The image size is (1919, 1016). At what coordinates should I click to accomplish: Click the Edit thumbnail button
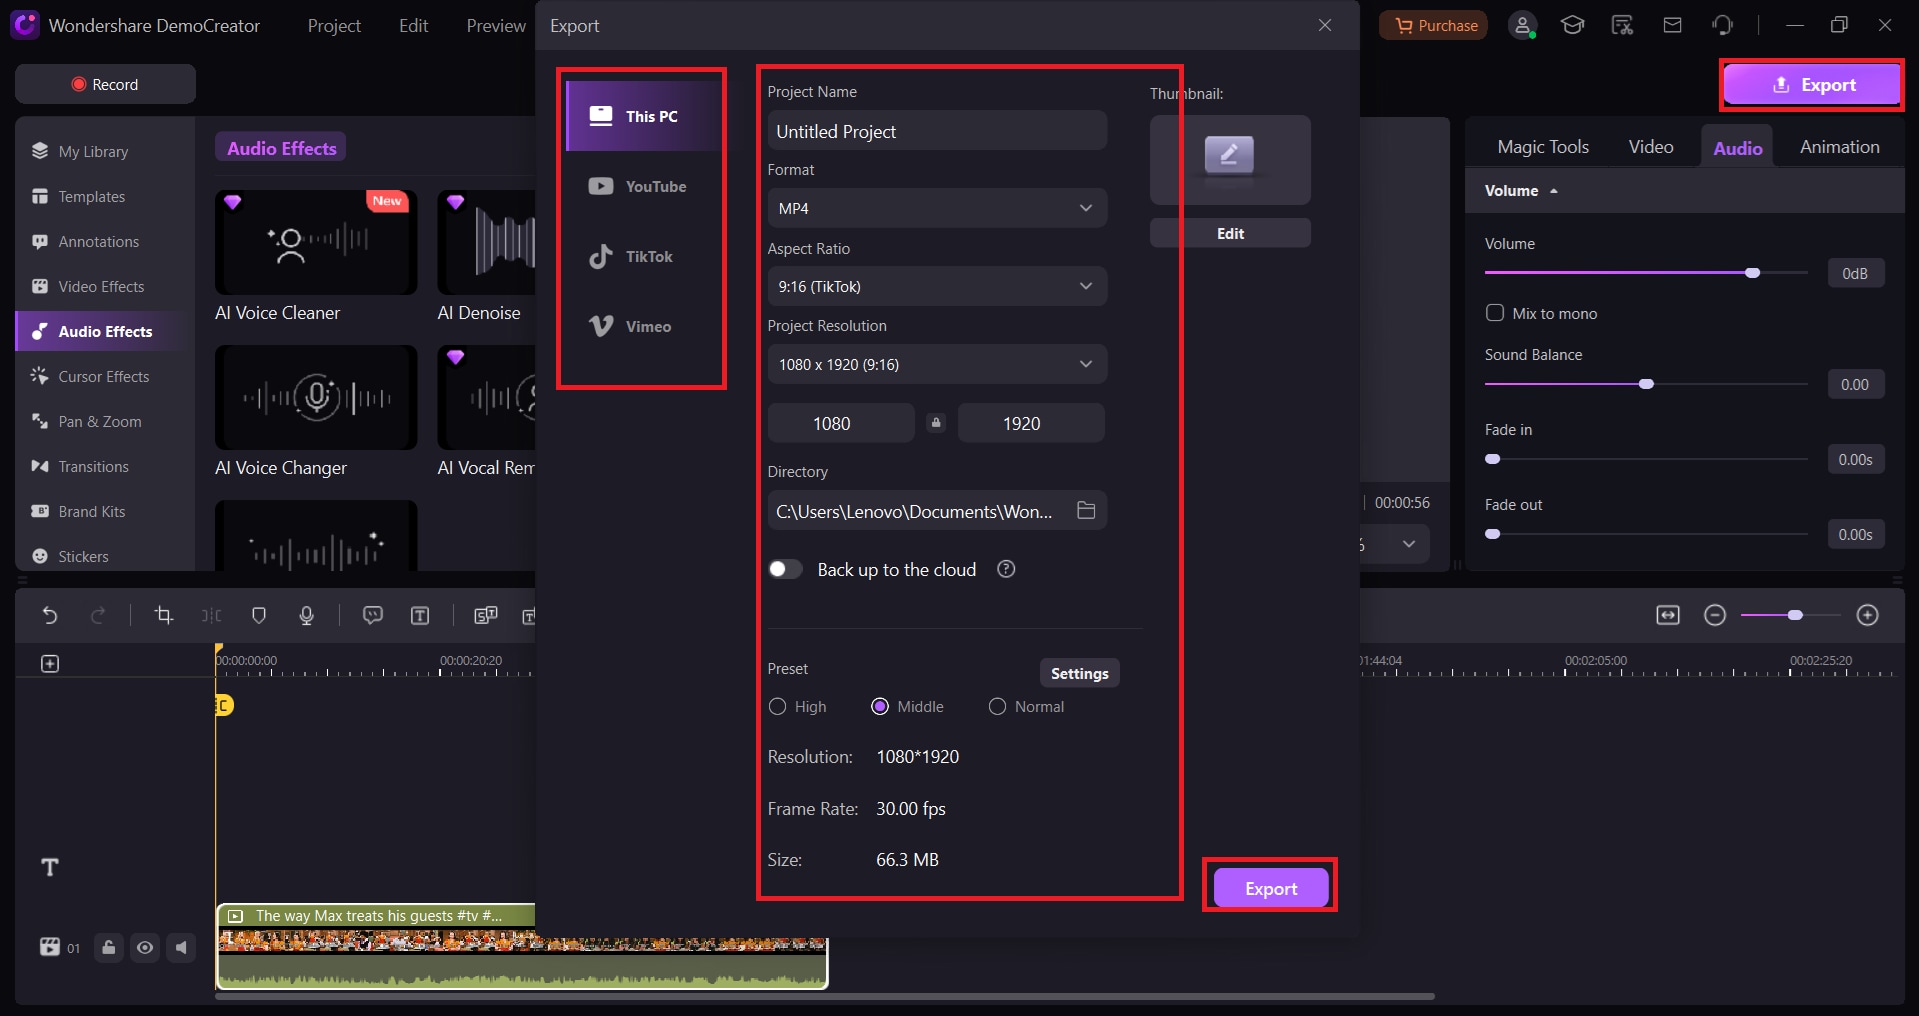[1230, 233]
